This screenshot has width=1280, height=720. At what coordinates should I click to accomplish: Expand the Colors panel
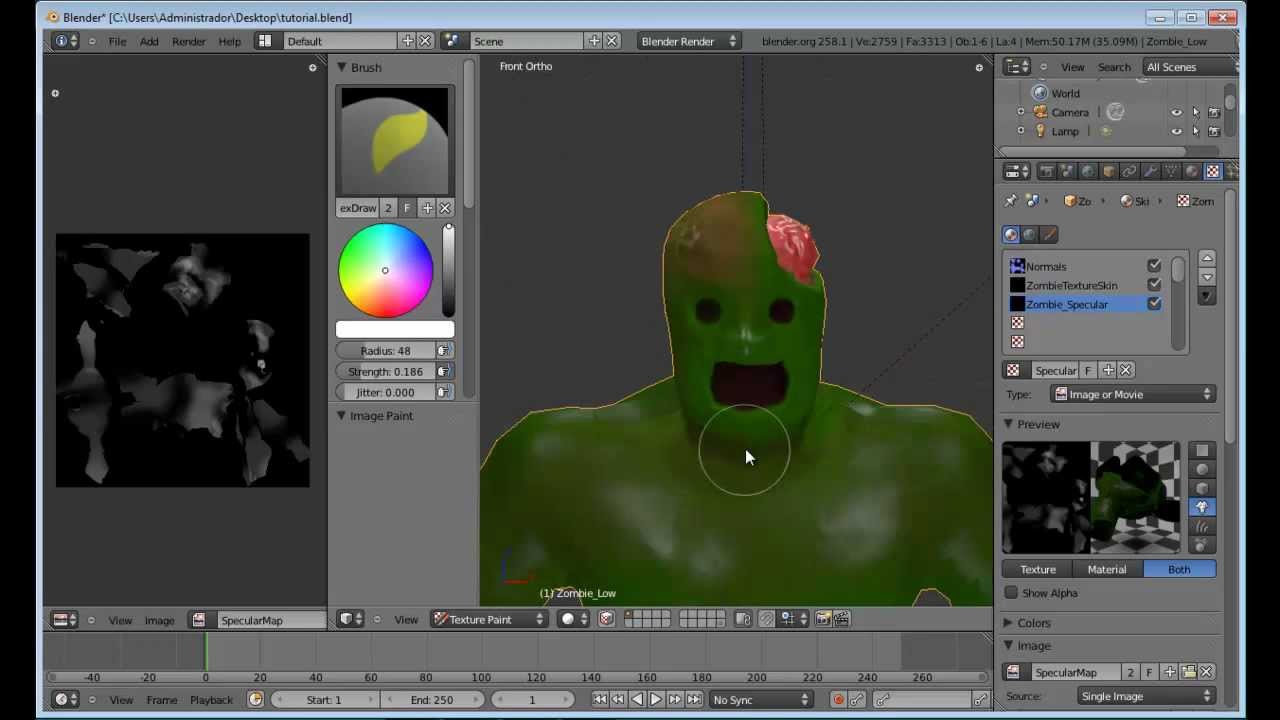tap(1008, 623)
